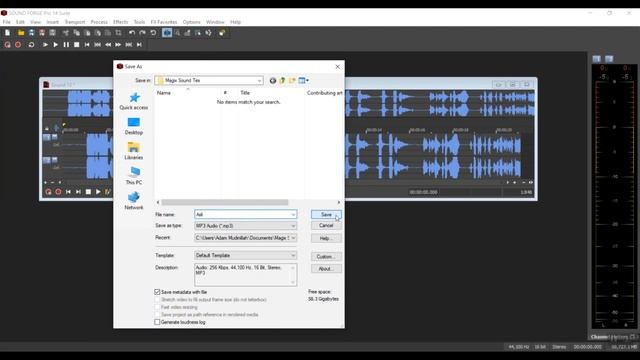Click the Record button in transport toolbar
The width and height of the screenshot is (640, 360).
18,44
